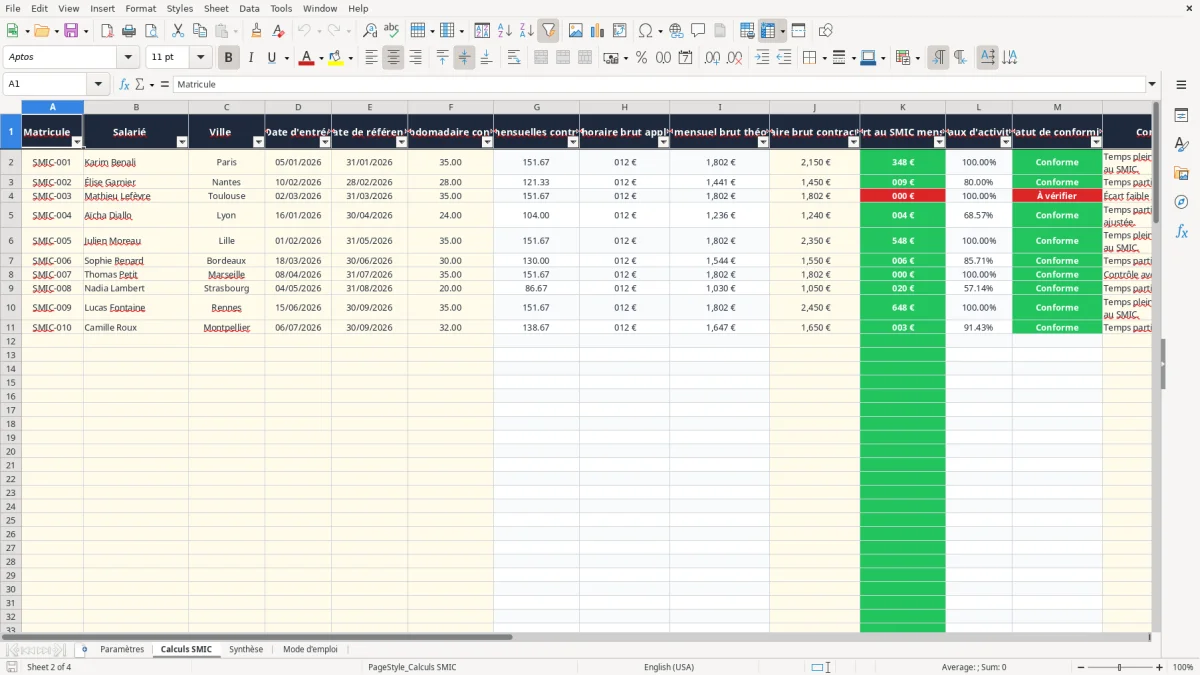Click the Clear Direct Formatting icon
Image resolution: width=1200 pixels, height=675 pixels.
(x=278, y=31)
